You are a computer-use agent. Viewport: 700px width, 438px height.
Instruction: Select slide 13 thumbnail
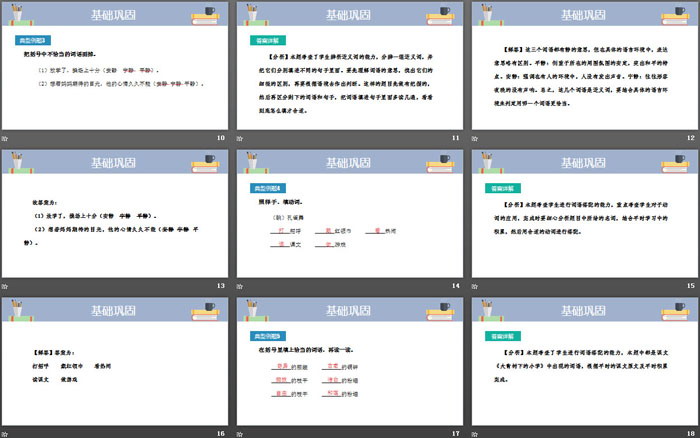click(x=115, y=222)
